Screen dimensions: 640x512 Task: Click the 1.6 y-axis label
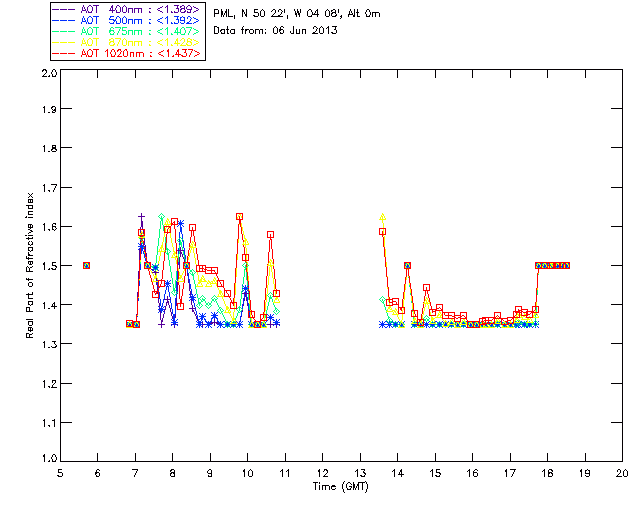click(49, 227)
